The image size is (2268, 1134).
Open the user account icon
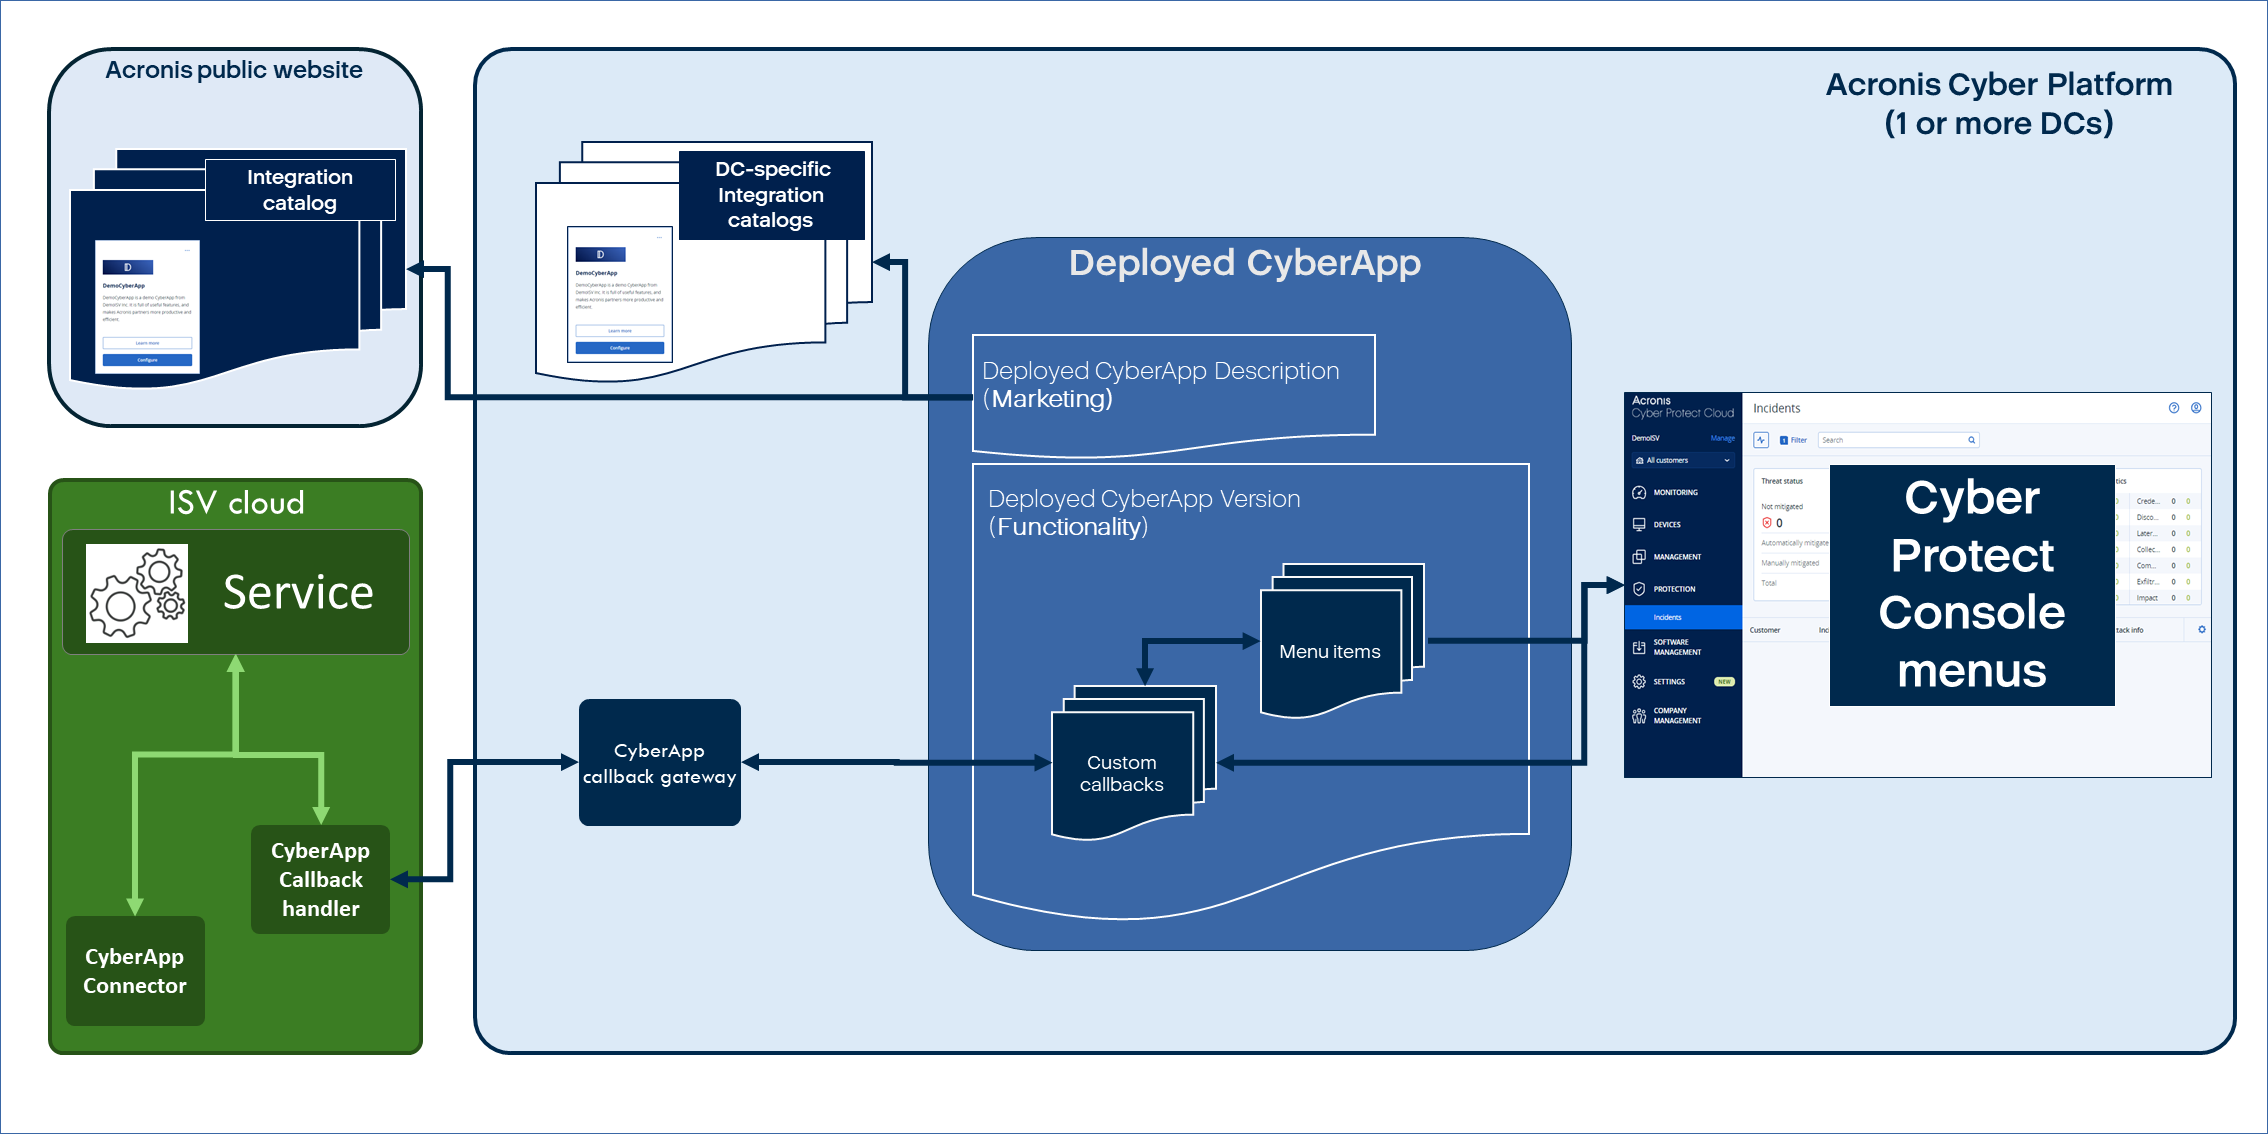click(2196, 408)
